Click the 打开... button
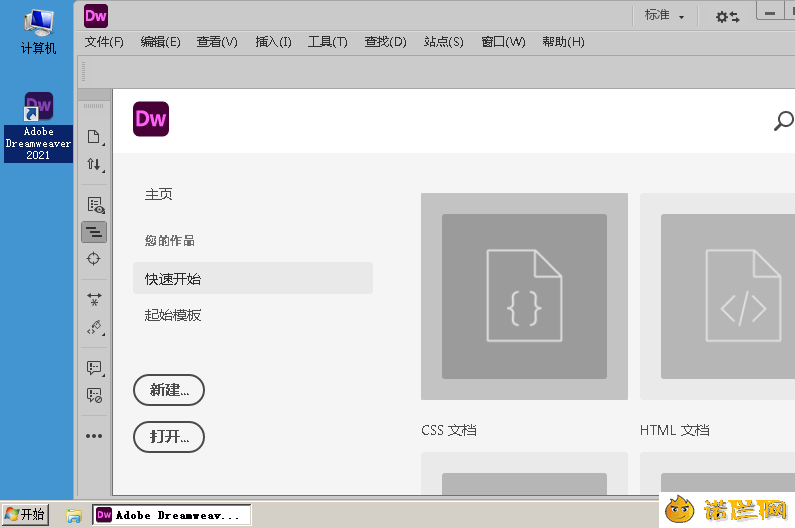The height and width of the screenshot is (528, 795). [x=169, y=437]
